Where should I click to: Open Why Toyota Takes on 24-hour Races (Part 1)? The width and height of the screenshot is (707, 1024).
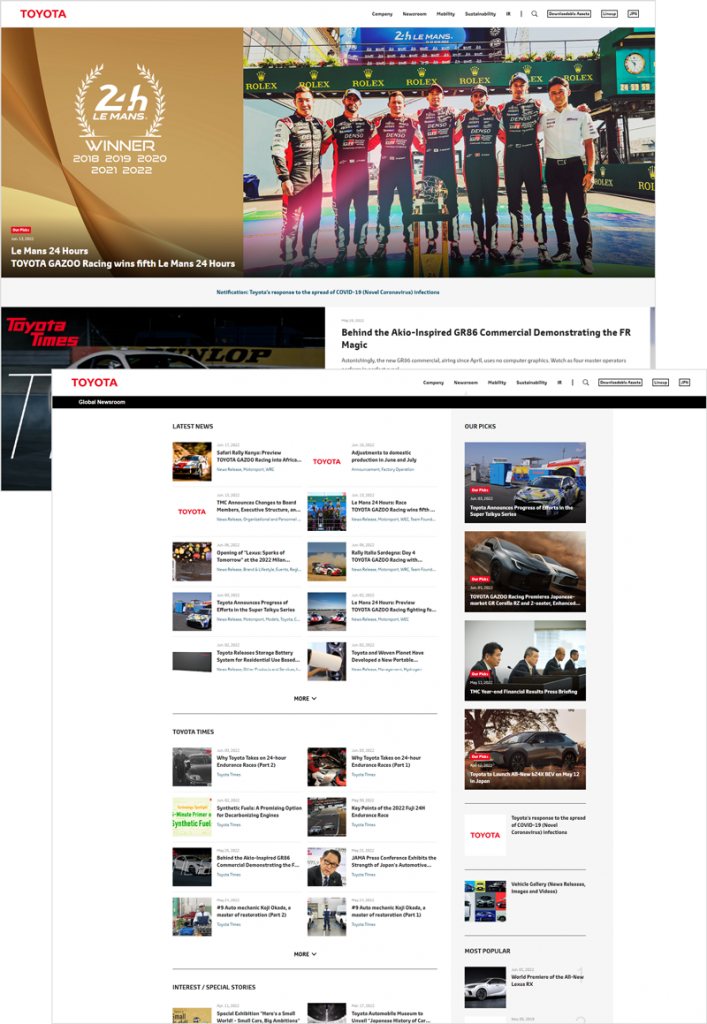coord(386,761)
